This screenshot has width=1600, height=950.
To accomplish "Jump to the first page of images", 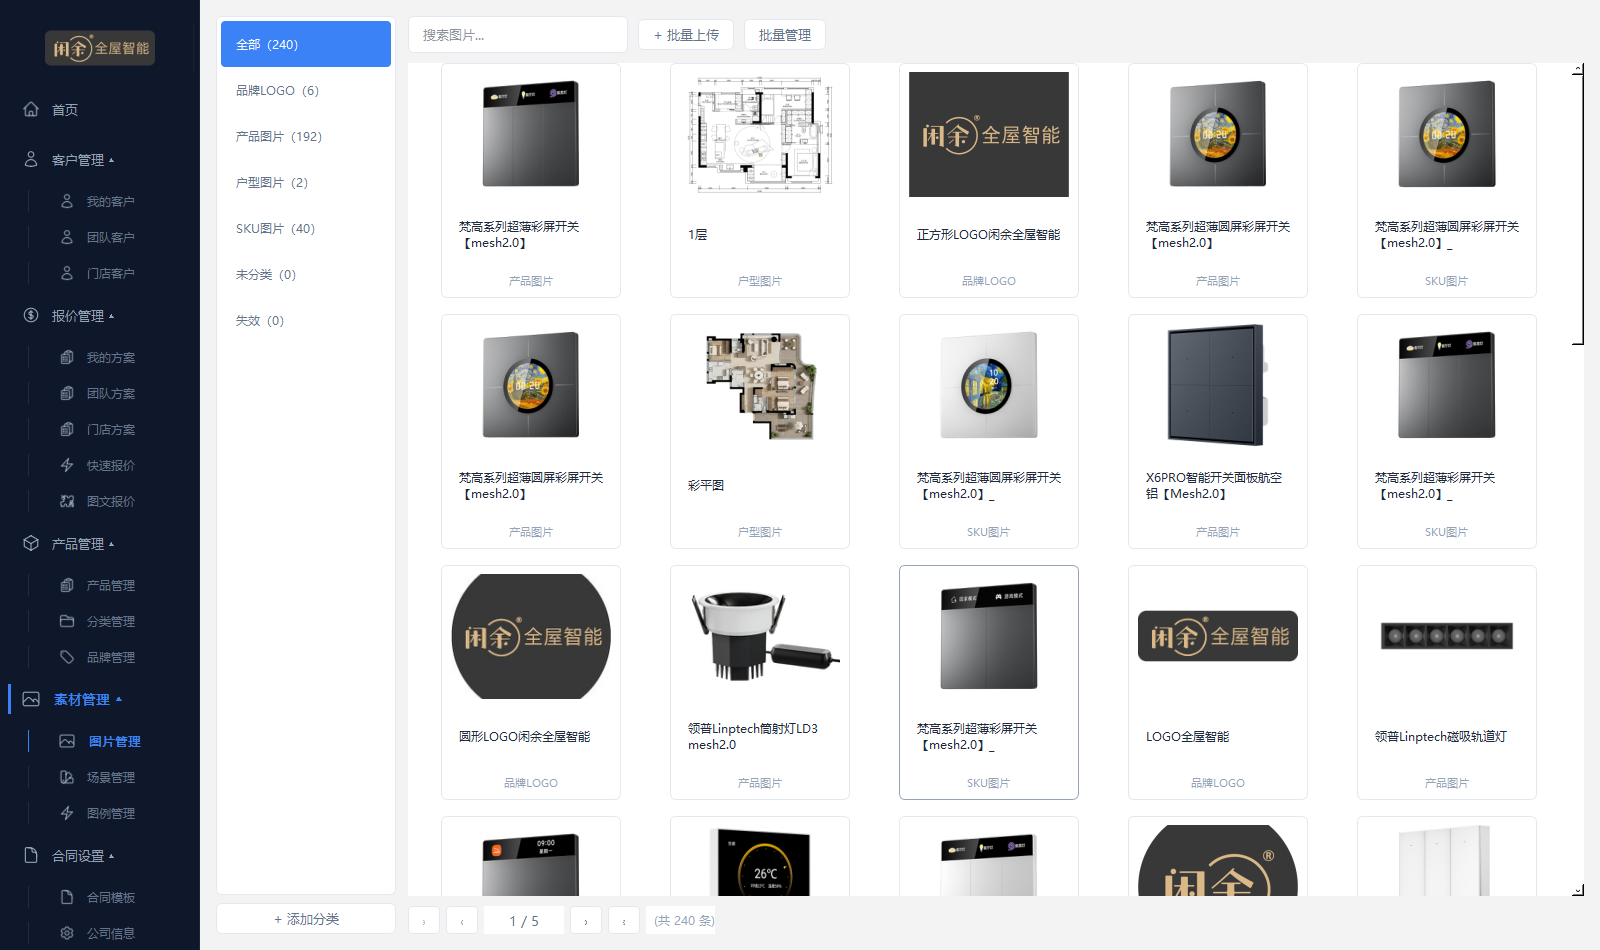I will click(x=424, y=921).
